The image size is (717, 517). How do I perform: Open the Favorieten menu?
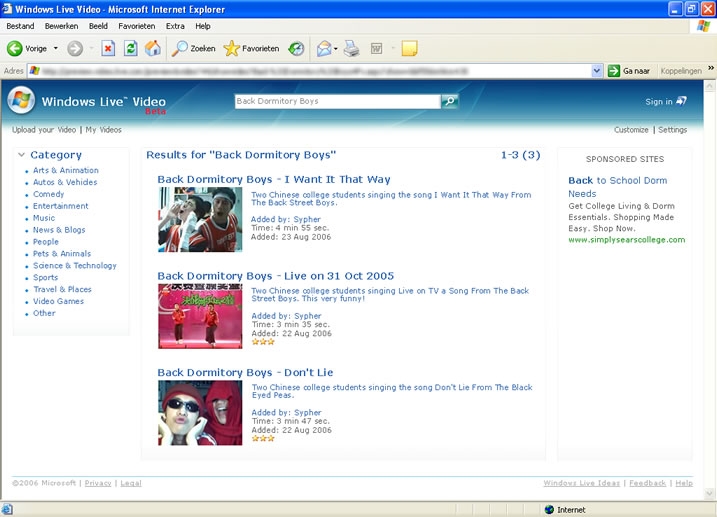tap(137, 26)
